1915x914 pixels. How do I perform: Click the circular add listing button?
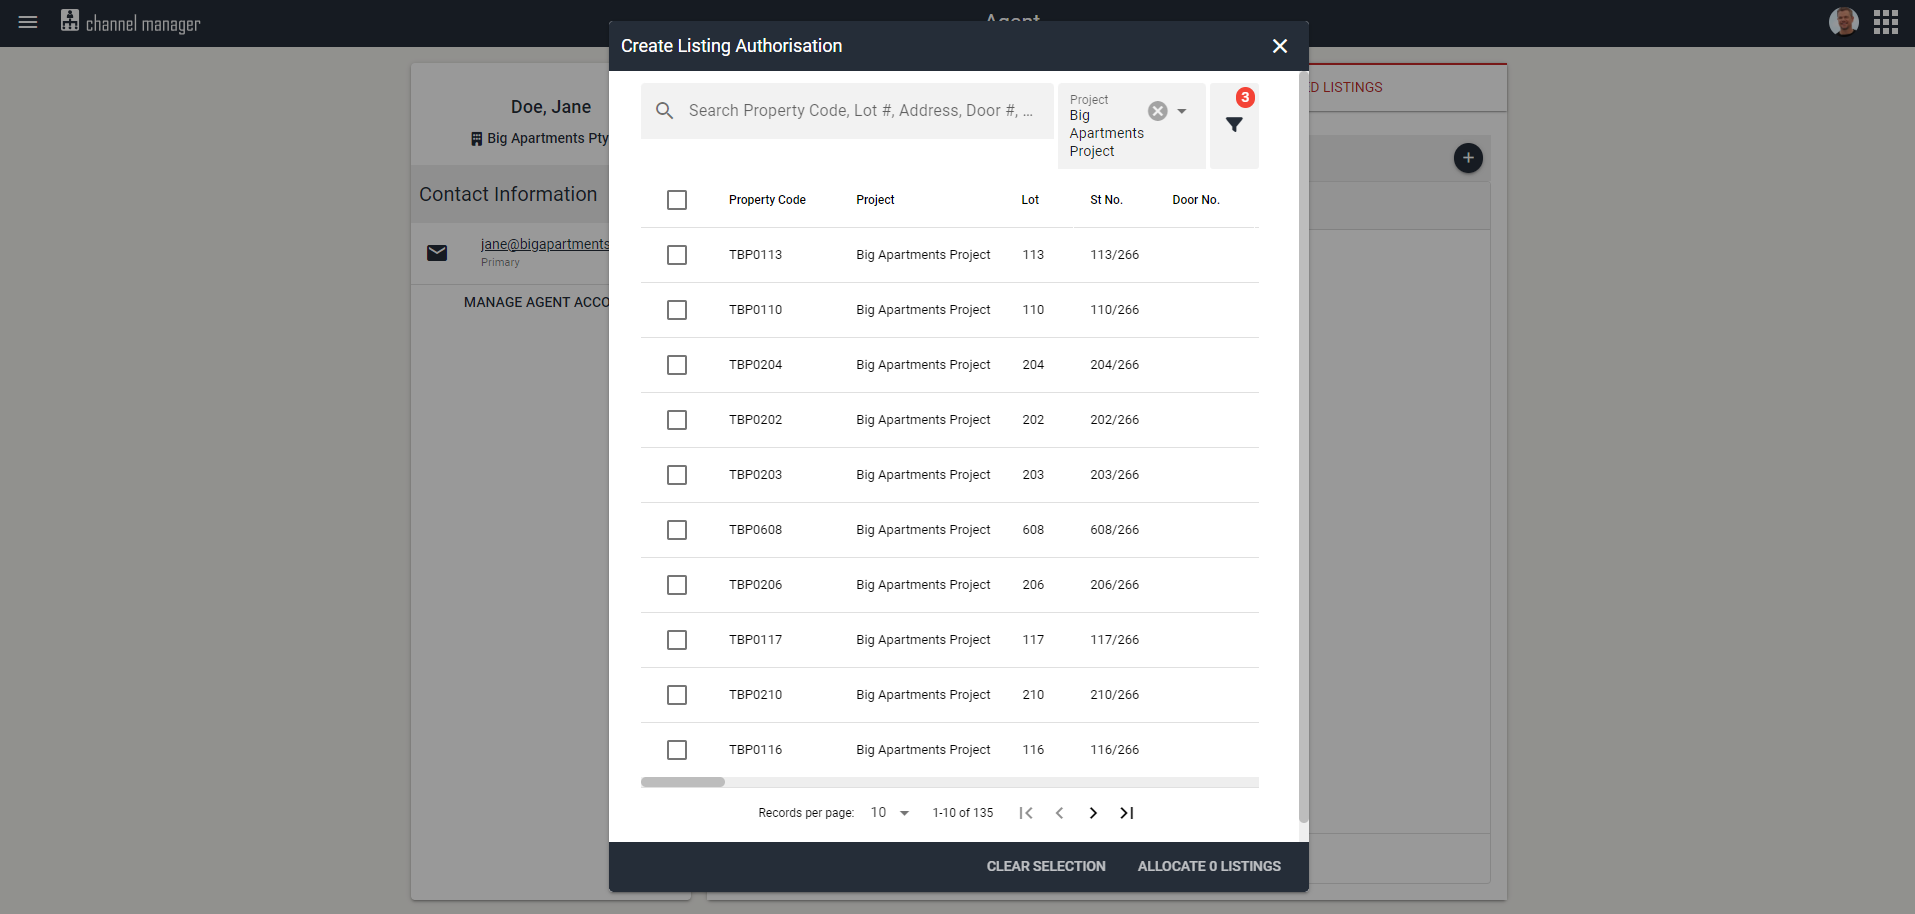pos(1468,157)
